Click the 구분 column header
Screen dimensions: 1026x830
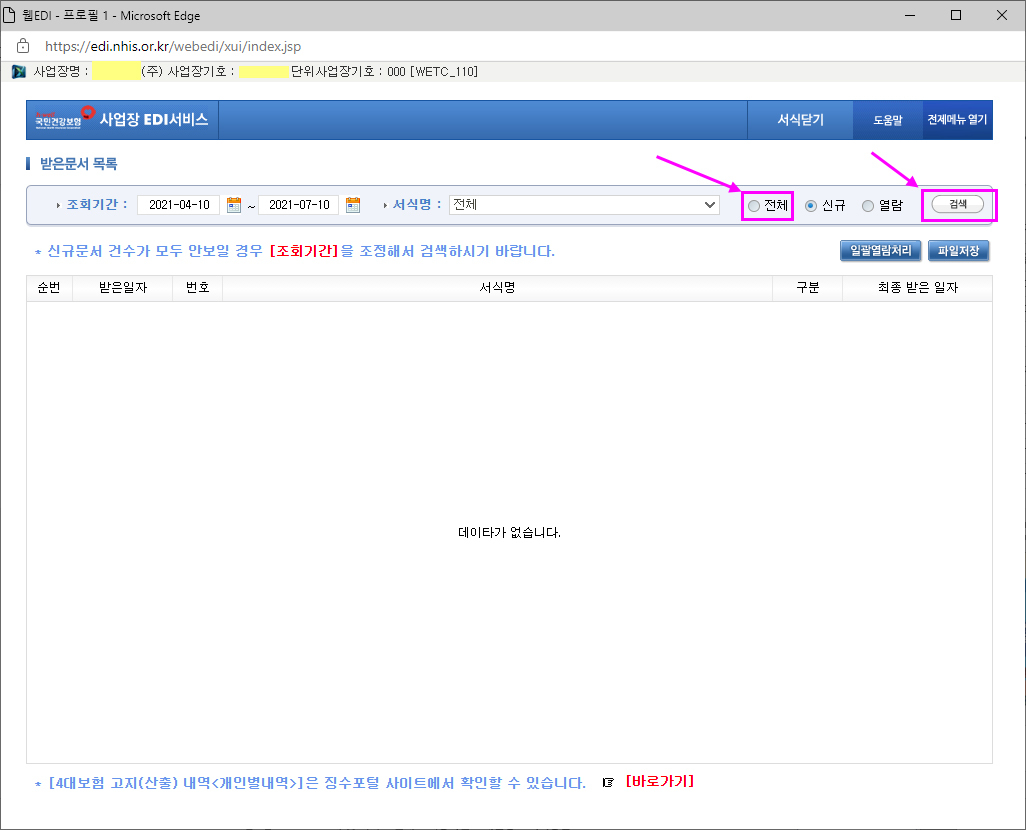(807, 288)
